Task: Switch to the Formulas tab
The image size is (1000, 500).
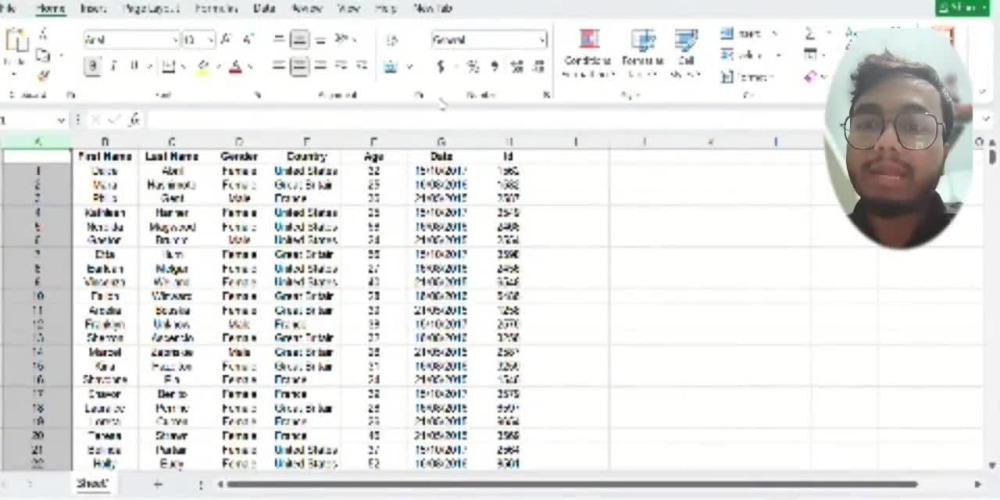Action: click(x=216, y=9)
